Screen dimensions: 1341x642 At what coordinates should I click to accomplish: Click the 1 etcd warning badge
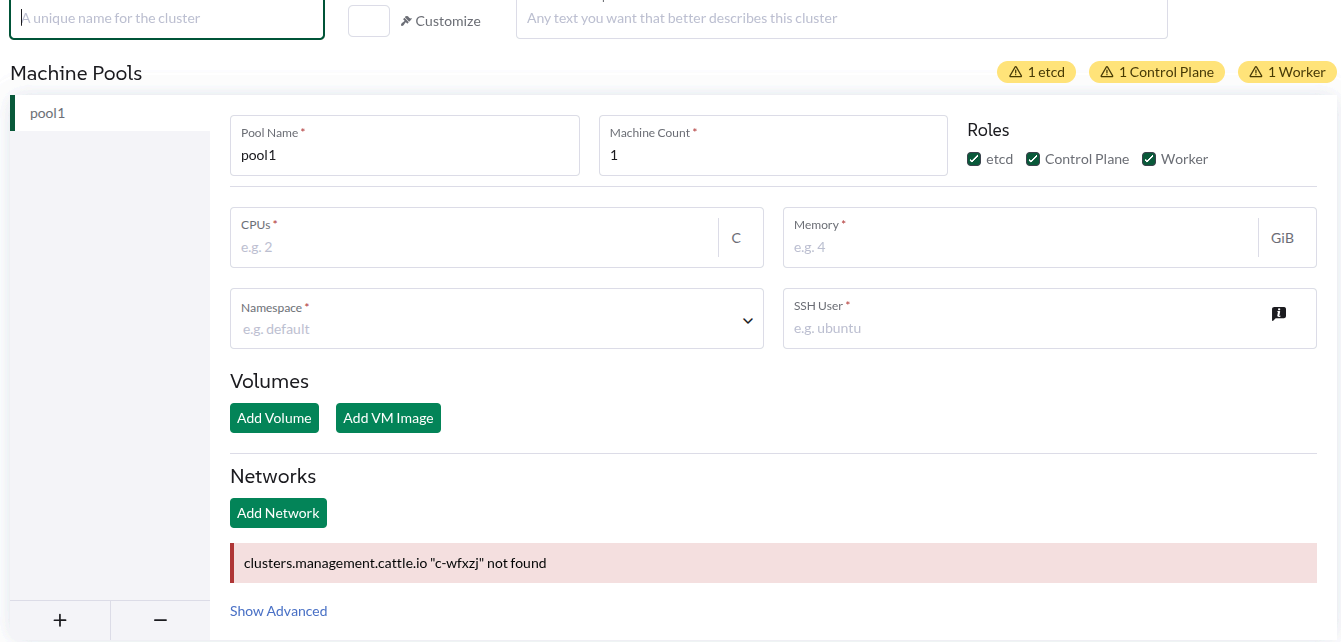pyautogui.click(x=1036, y=72)
